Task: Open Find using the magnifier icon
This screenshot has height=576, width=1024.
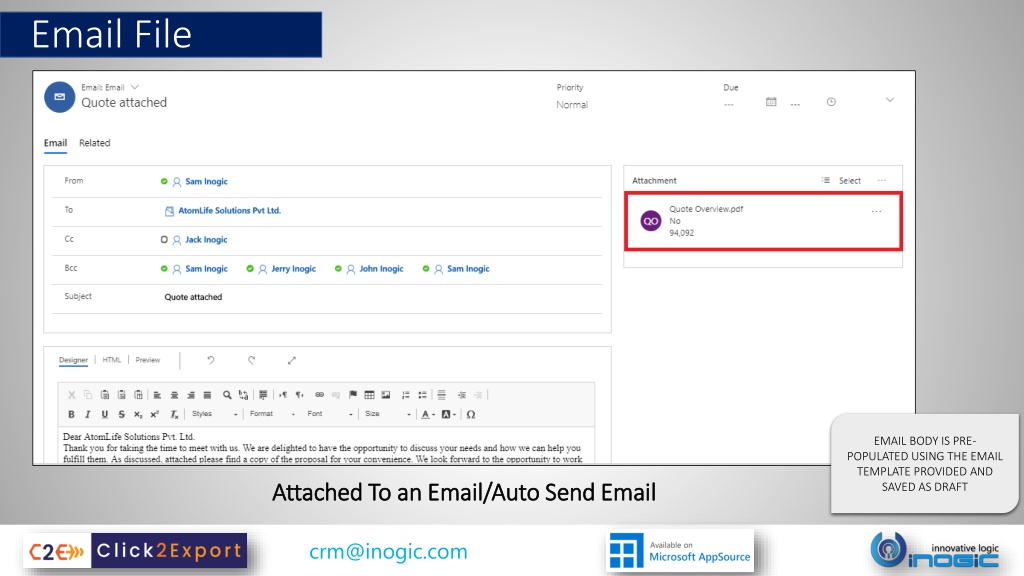Action: (227, 394)
